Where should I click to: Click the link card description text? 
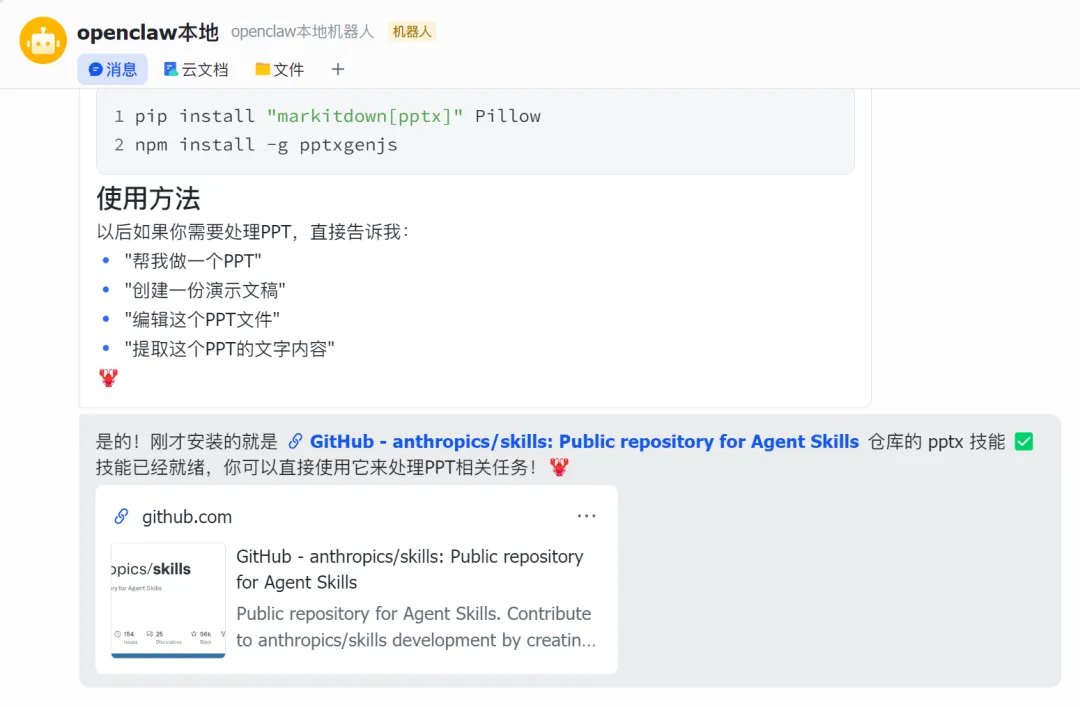point(414,627)
